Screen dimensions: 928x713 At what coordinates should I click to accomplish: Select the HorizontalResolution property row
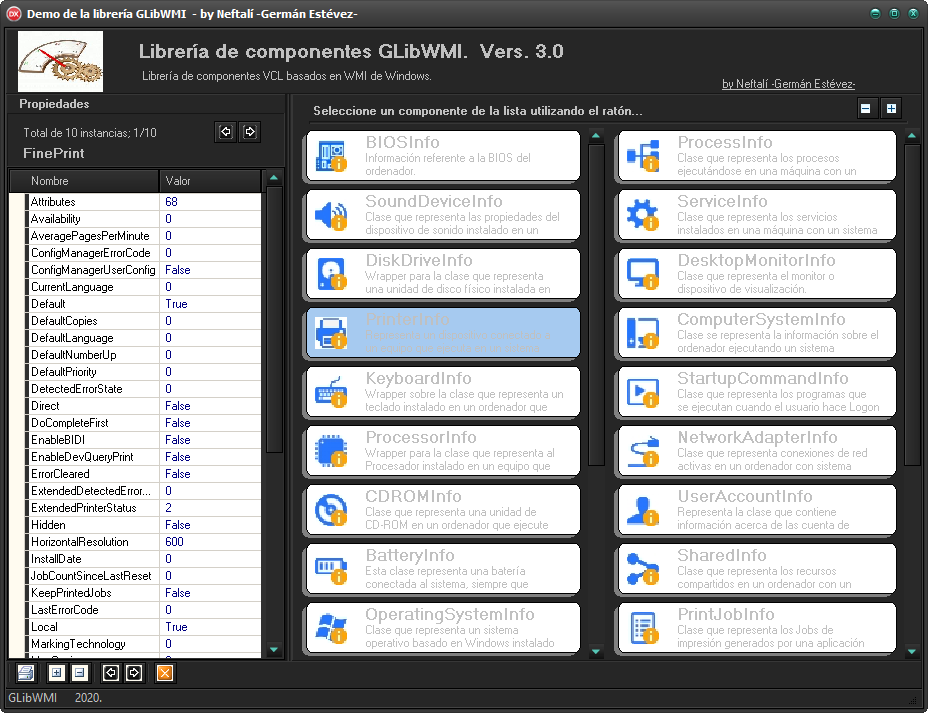pos(90,542)
